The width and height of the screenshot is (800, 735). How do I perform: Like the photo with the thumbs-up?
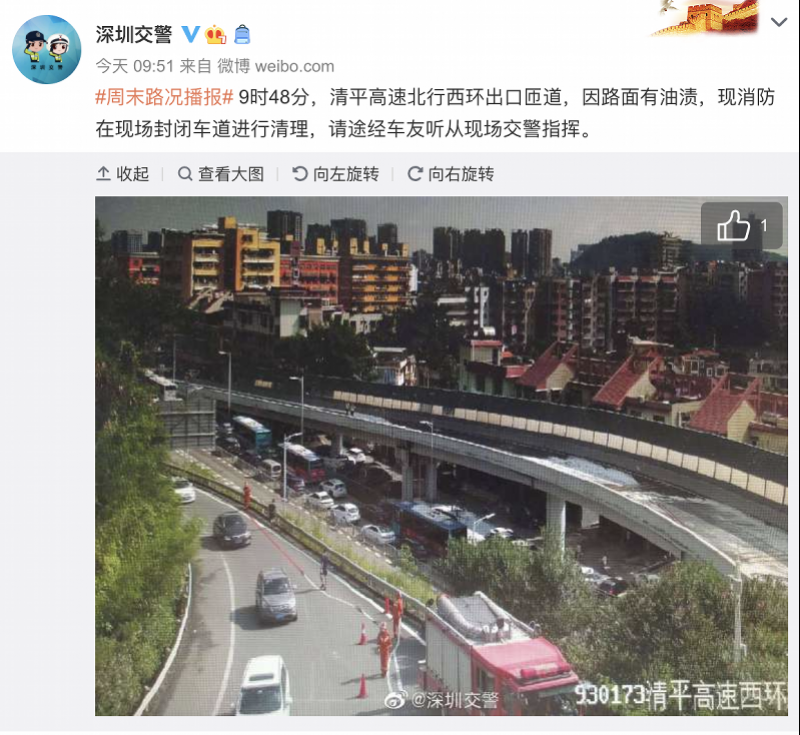click(x=741, y=225)
